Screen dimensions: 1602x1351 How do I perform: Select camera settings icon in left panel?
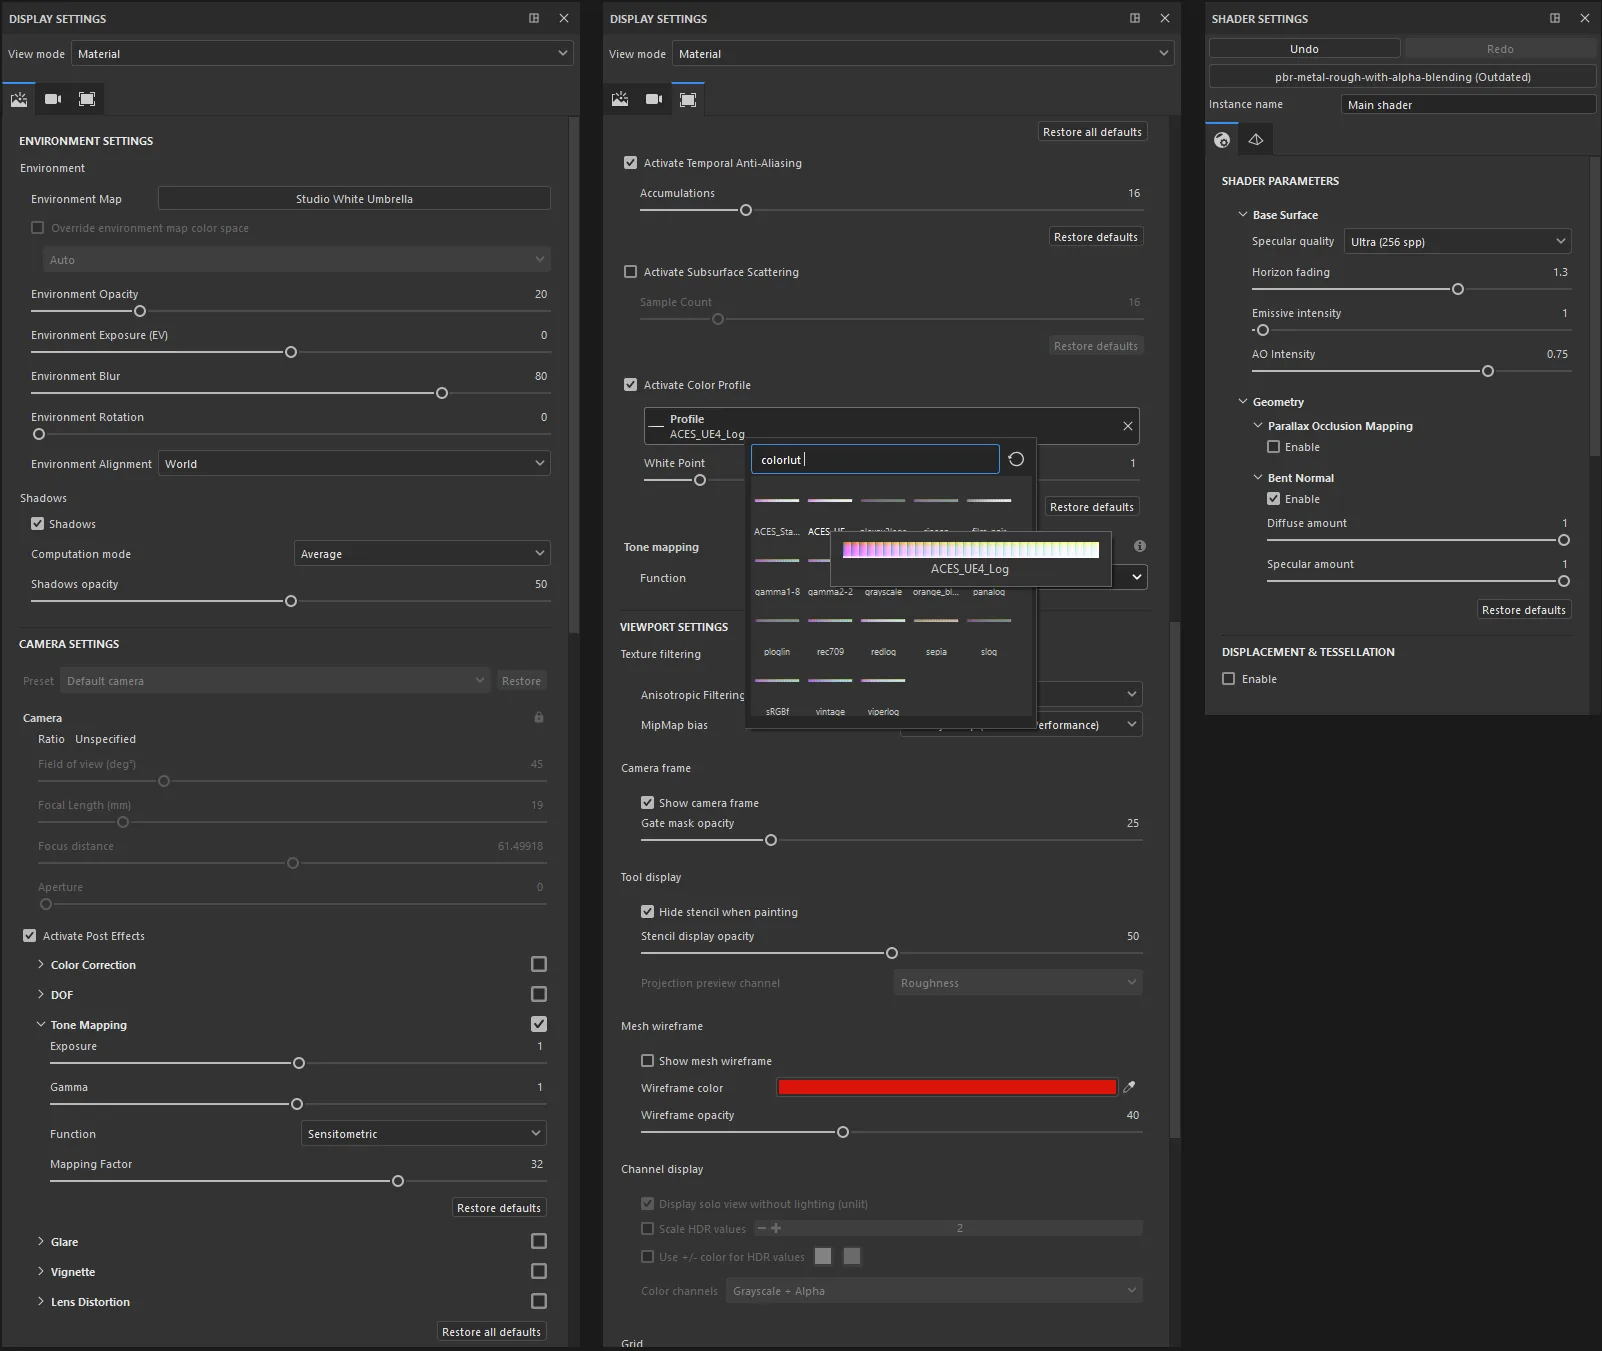(53, 99)
